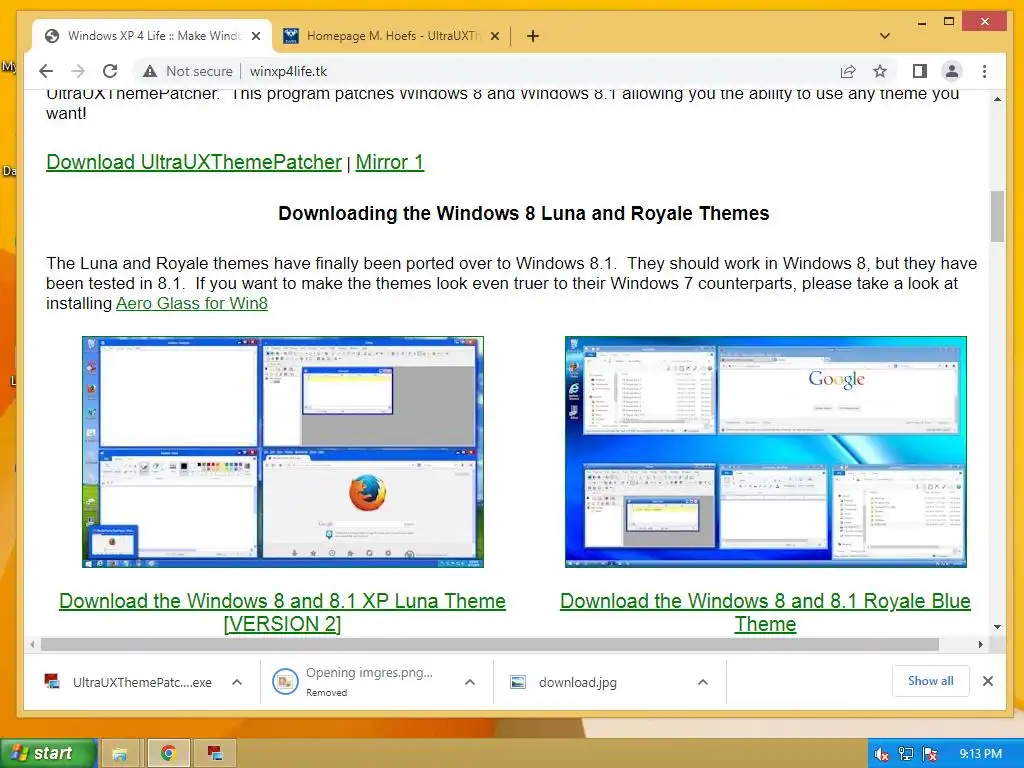Image resolution: width=1024 pixels, height=768 pixels.
Task: Expand the tab search chevron
Action: point(885,36)
